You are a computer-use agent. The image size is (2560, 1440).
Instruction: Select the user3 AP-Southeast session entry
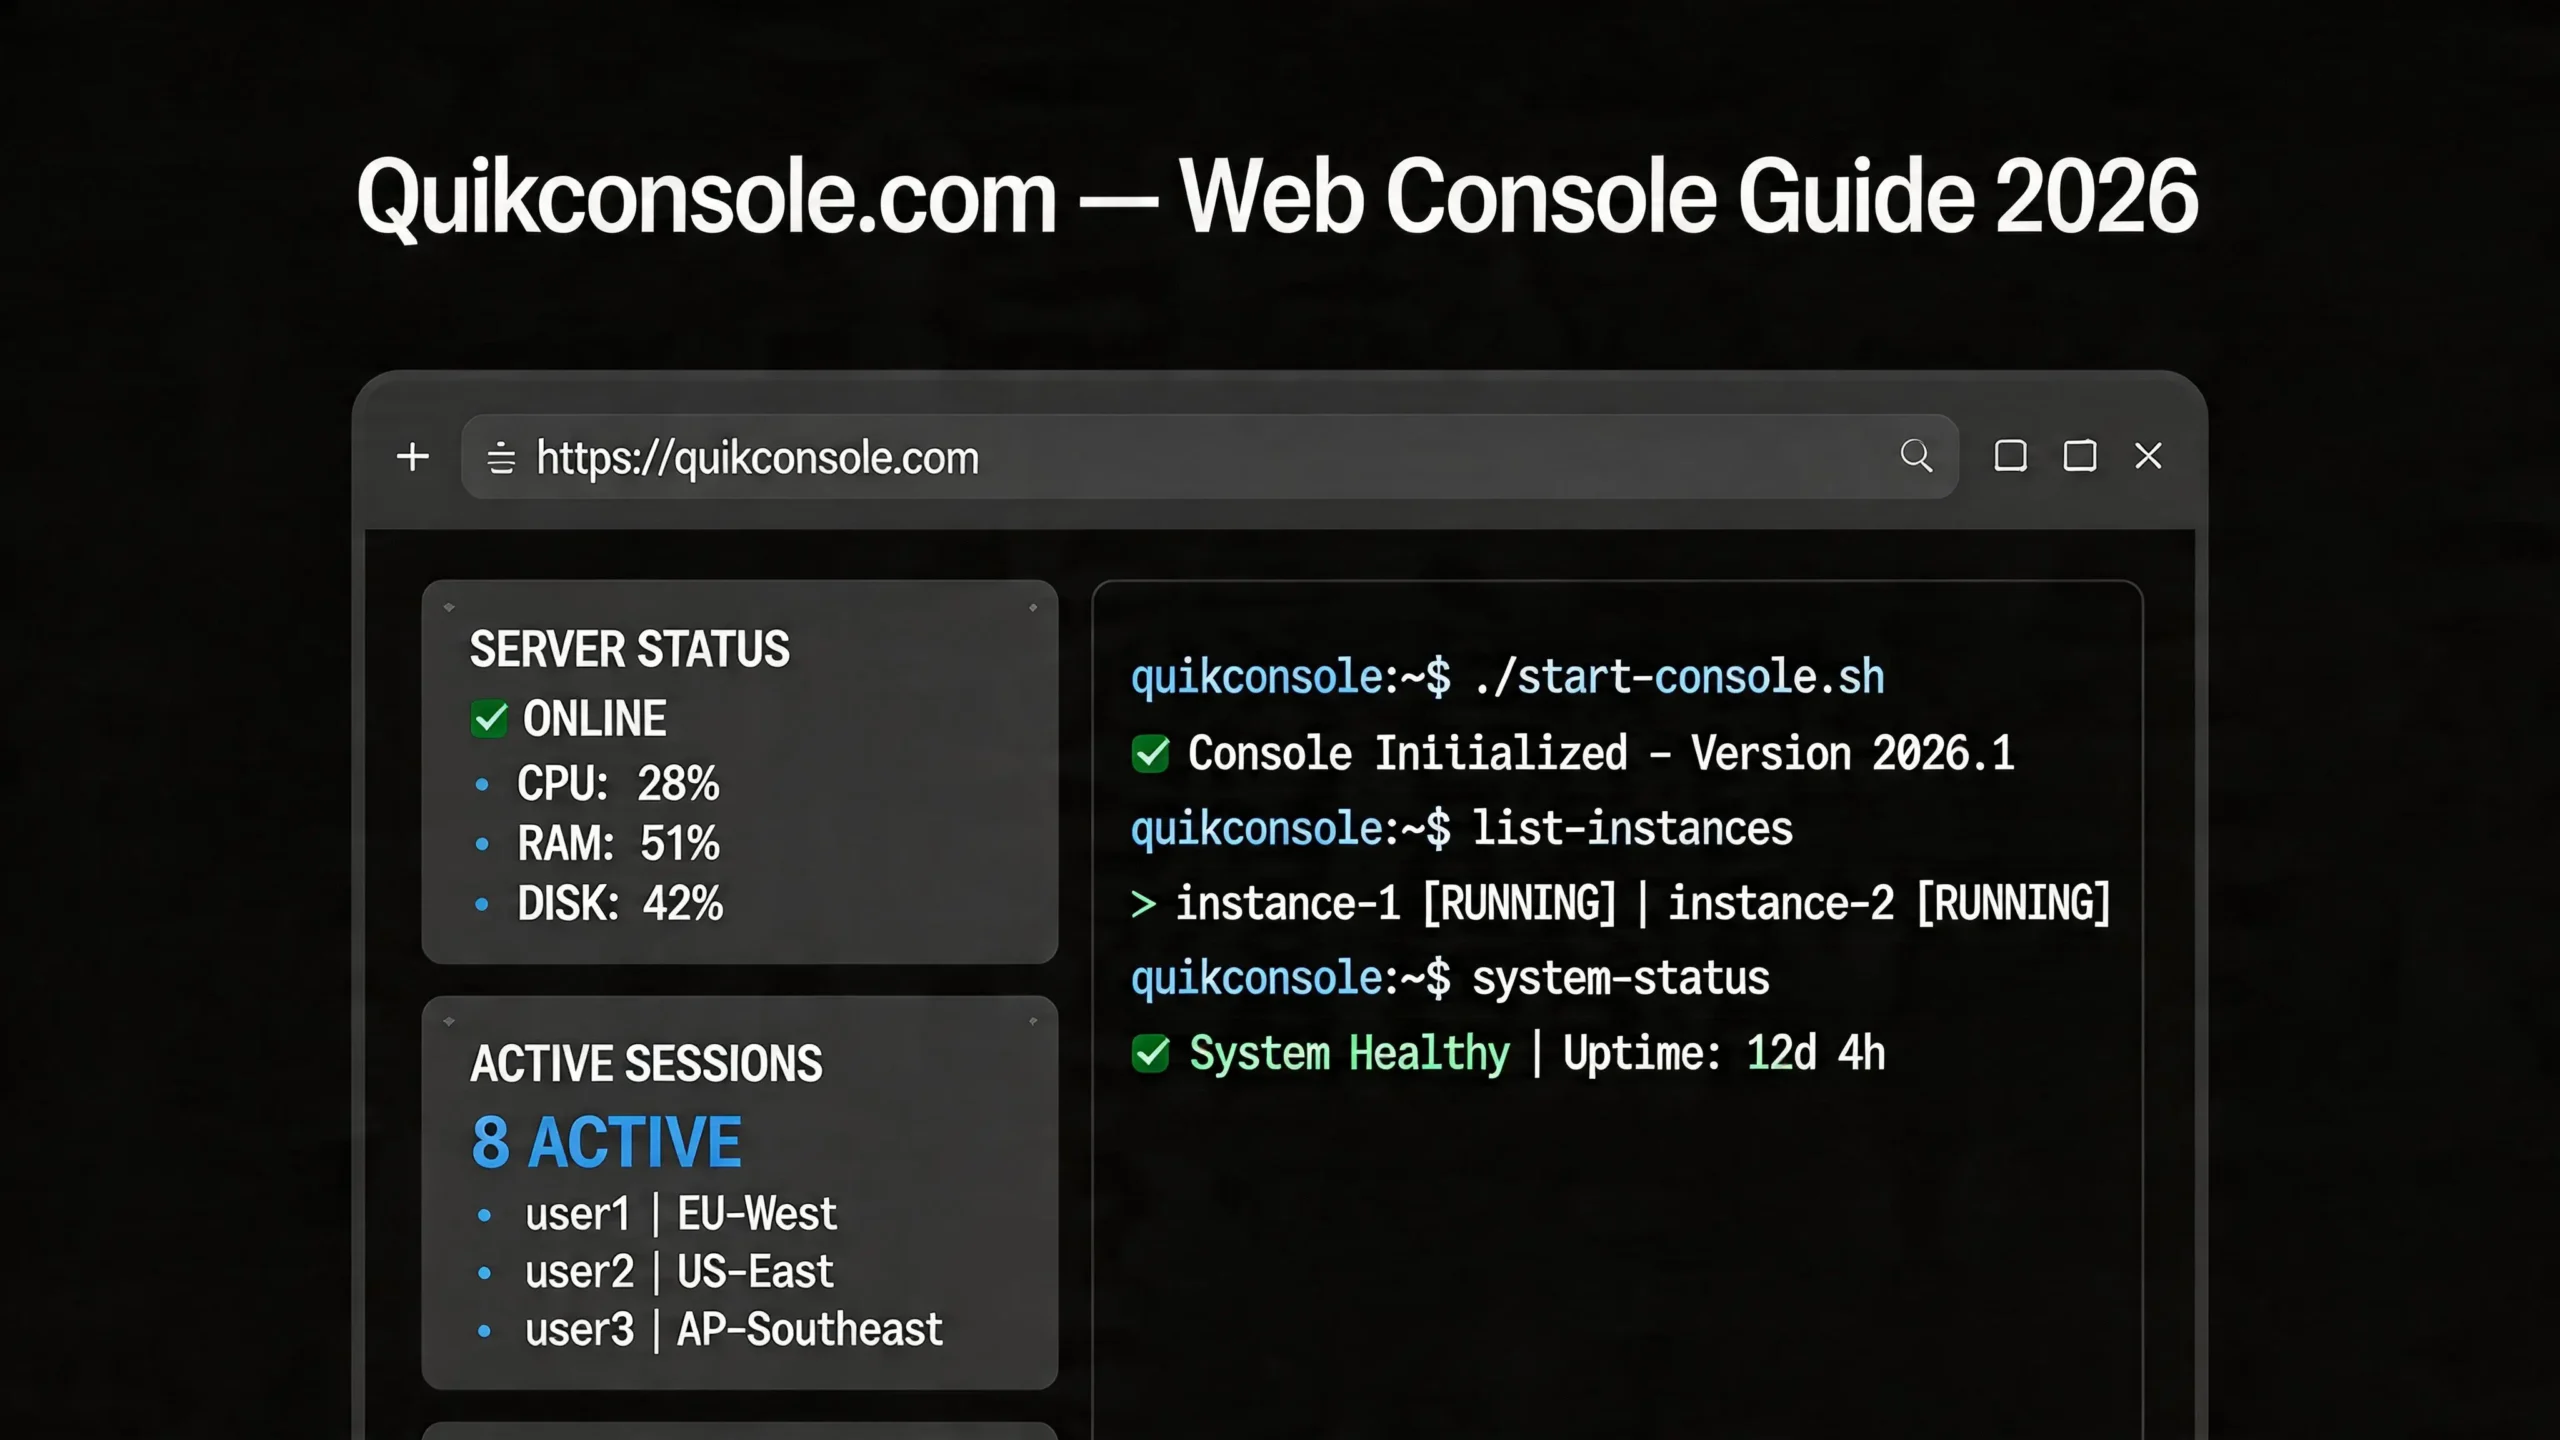[732, 1328]
